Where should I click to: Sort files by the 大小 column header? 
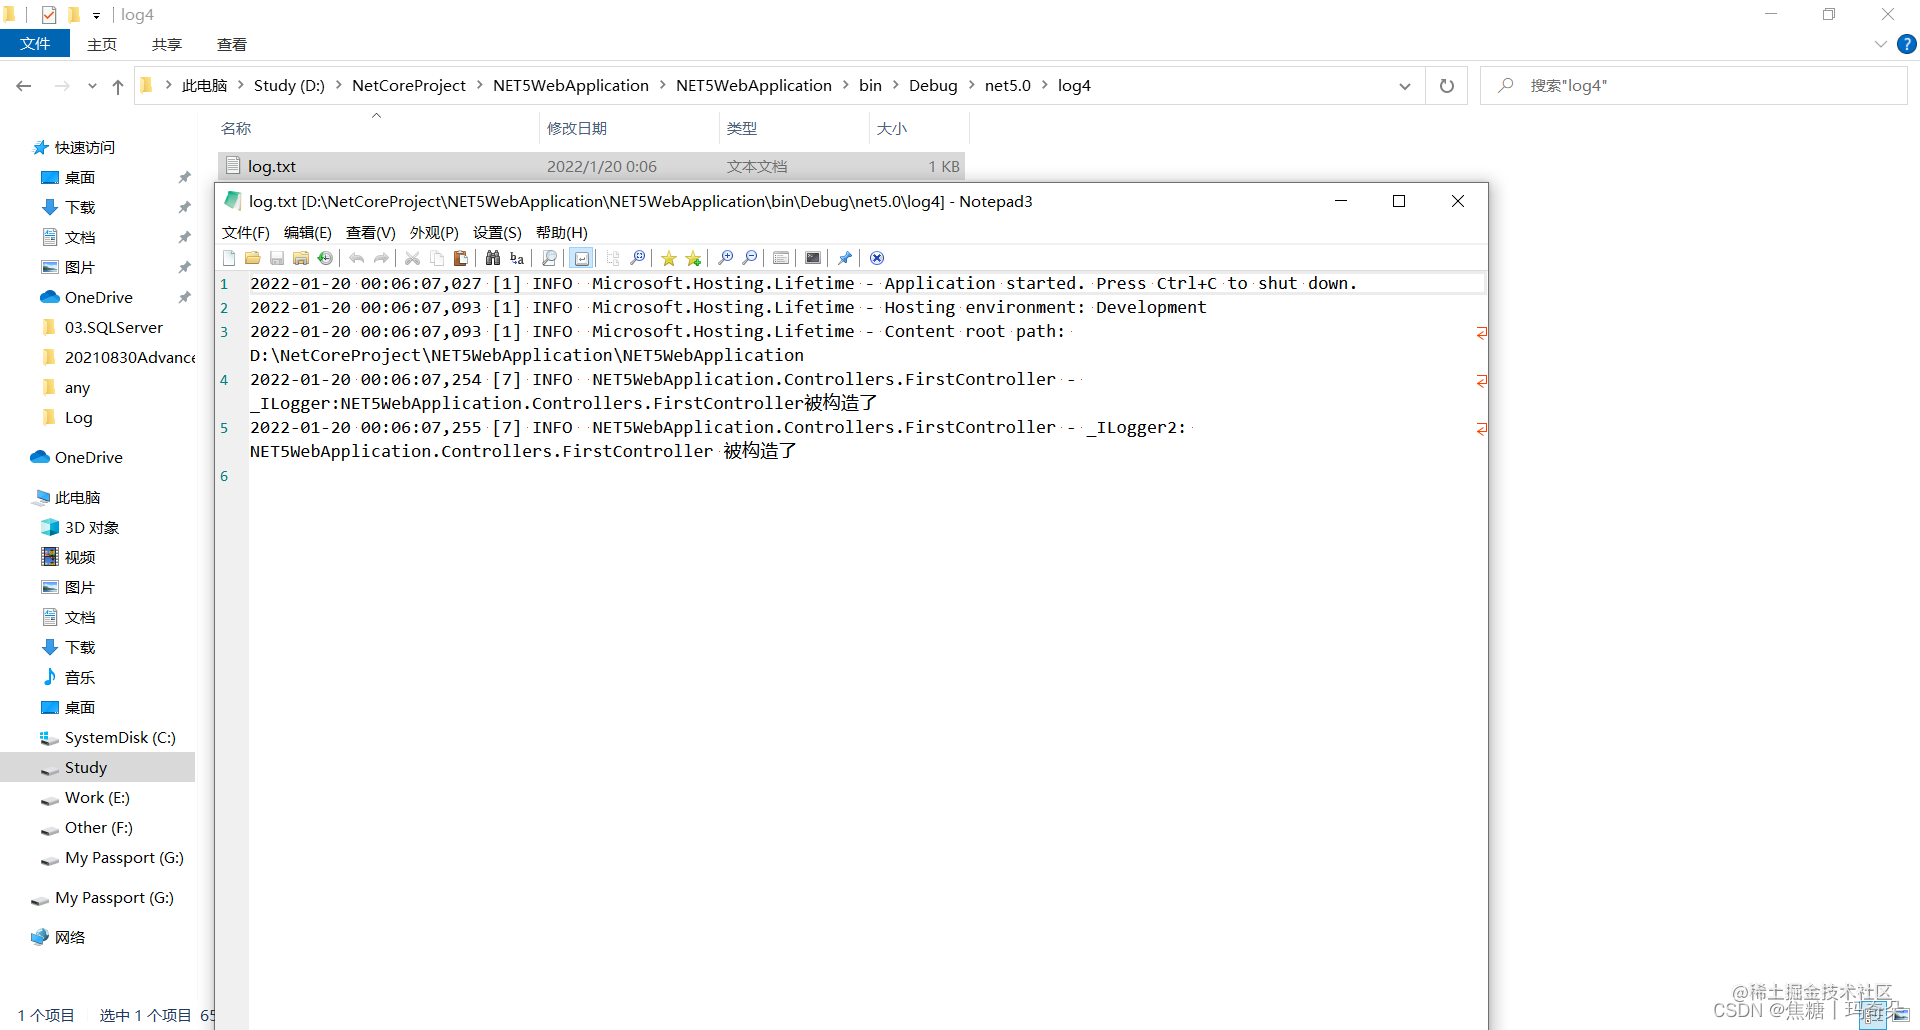coord(918,128)
